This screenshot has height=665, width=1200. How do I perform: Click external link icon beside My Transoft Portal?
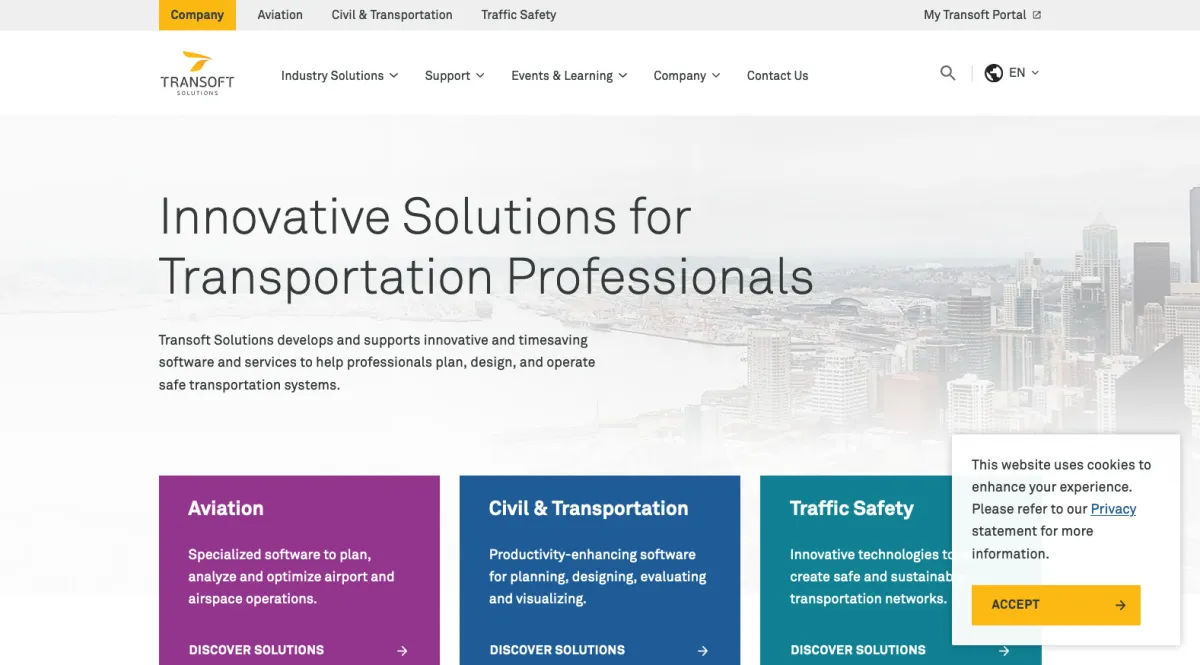[1037, 15]
